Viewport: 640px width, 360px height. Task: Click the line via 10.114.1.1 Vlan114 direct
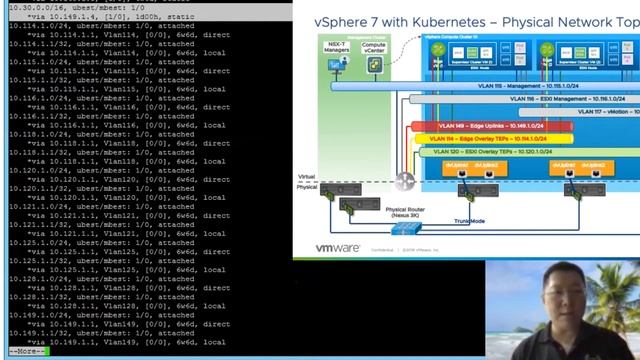pyautogui.click(x=129, y=35)
